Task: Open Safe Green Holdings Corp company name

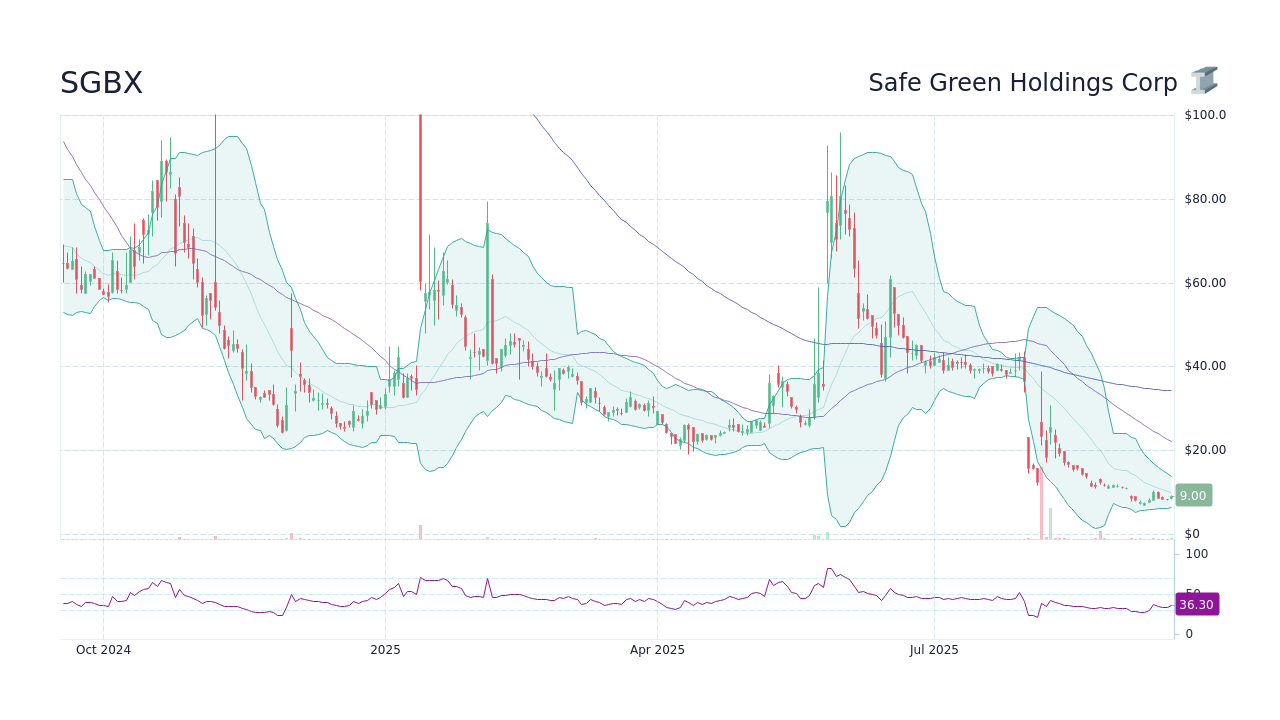Action: [x=1021, y=82]
